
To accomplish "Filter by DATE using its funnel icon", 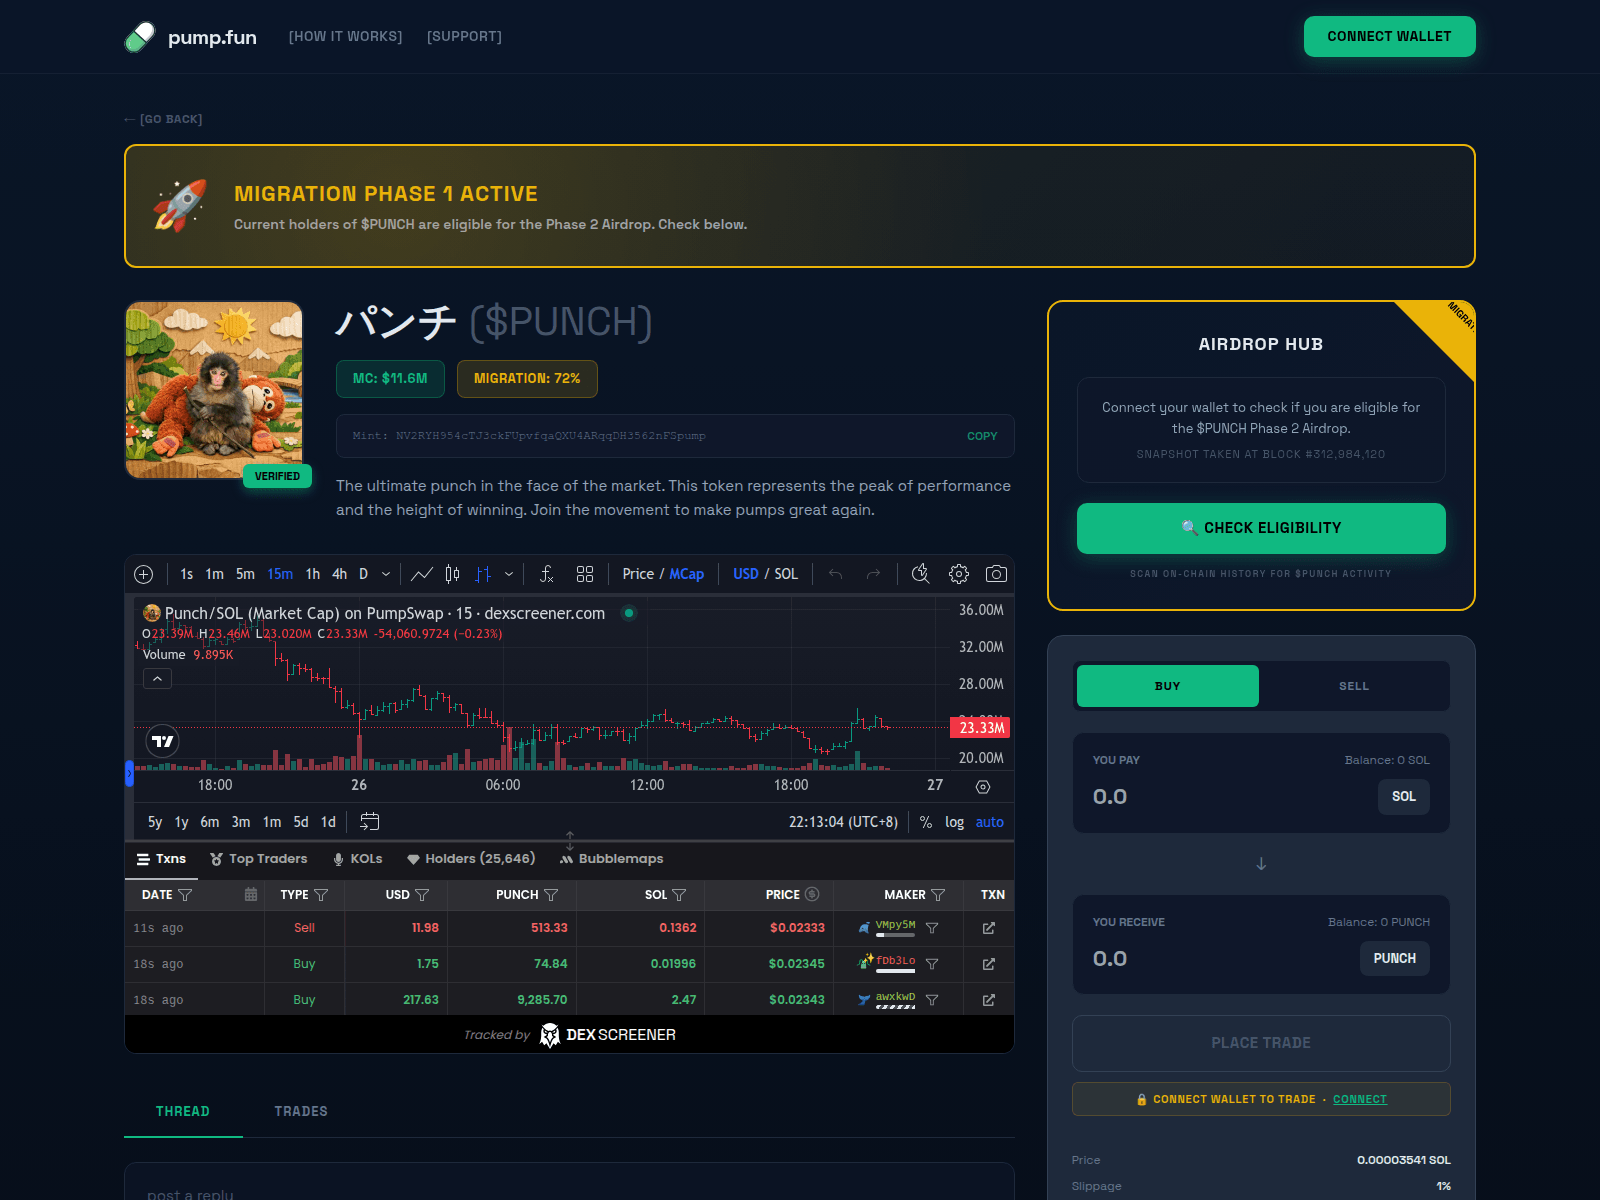I will (x=185, y=895).
